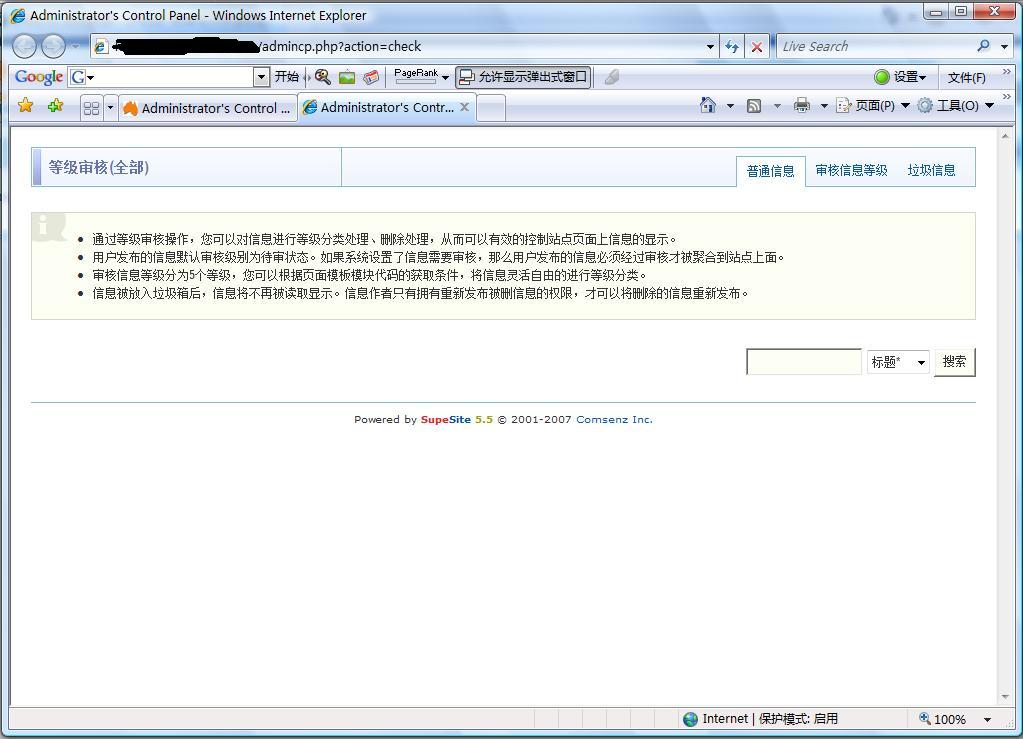
Task: Open RSS feeds icon in command bar
Action: coord(754,106)
